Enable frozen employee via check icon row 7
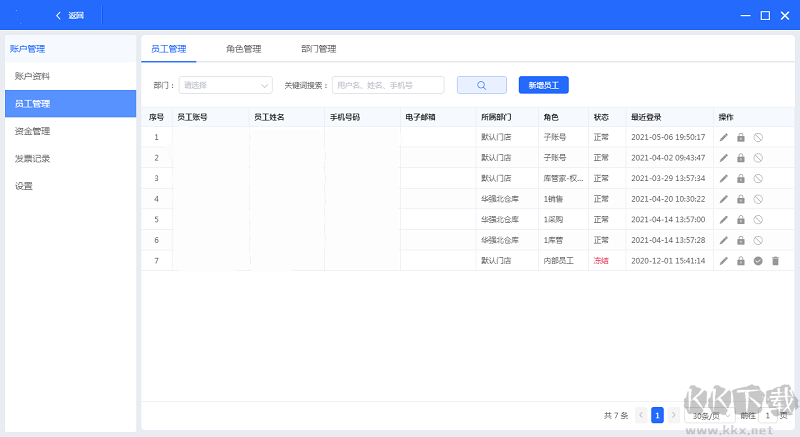Image resolution: width=800 pixels, height=437 pixels. coord(758,261)
